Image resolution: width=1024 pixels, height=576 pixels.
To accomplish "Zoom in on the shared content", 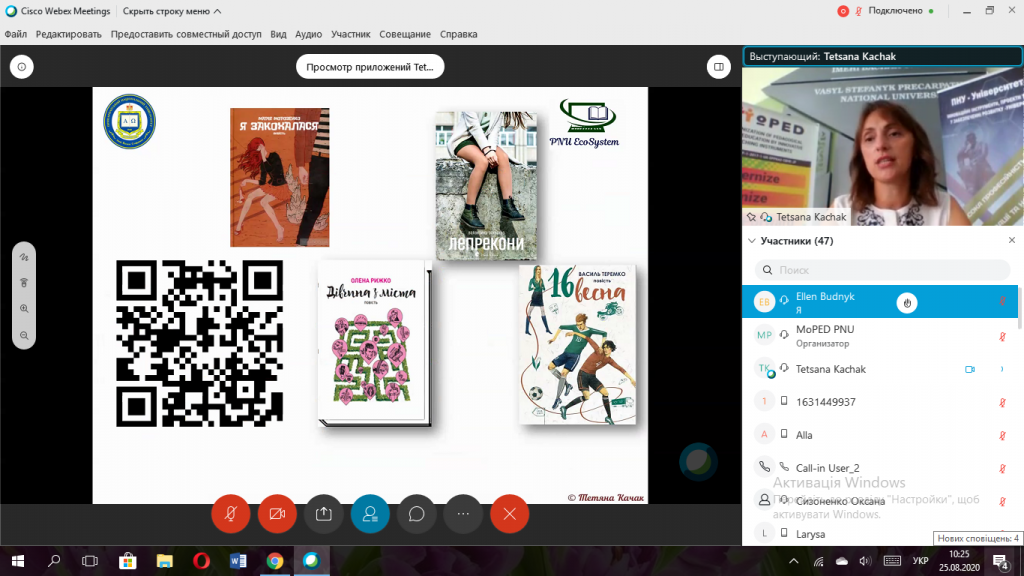I will pos(24,309).
